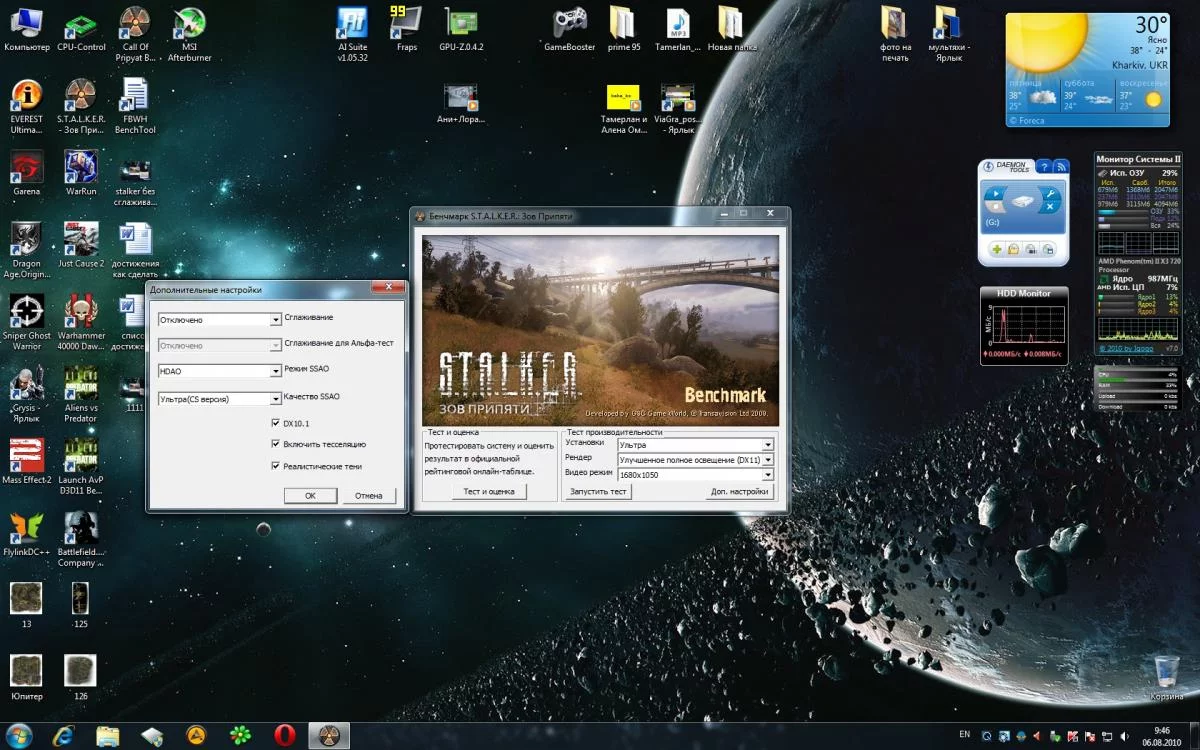
Task: Open the MSI Afterburner desktop icon
Action: pos(188,24)
